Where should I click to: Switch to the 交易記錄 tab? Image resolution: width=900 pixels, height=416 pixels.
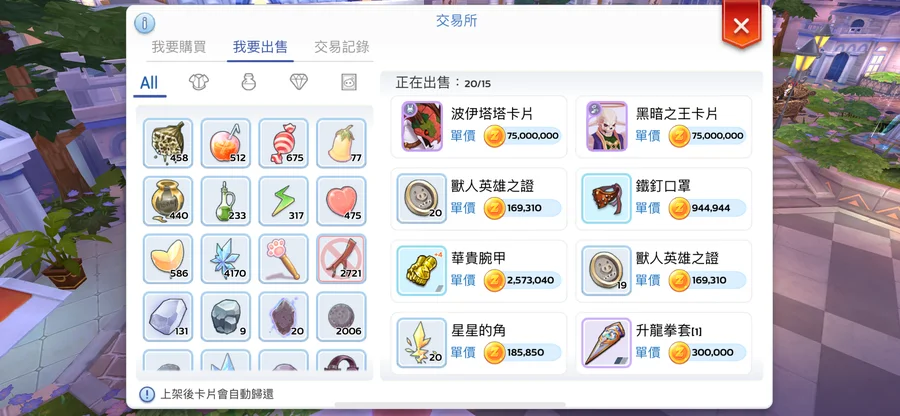pos(342,47)
